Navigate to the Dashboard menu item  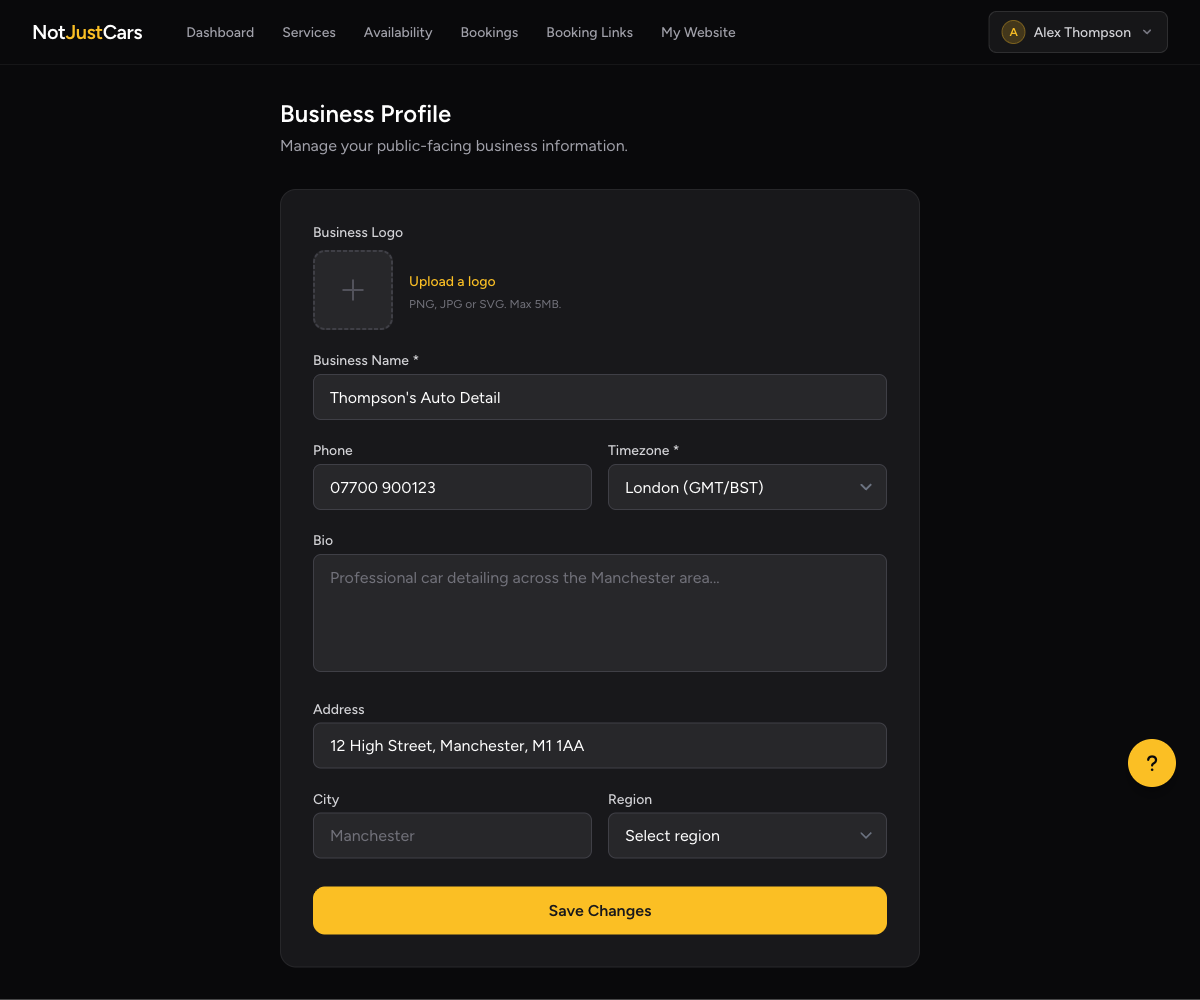[x=220, y=32]
